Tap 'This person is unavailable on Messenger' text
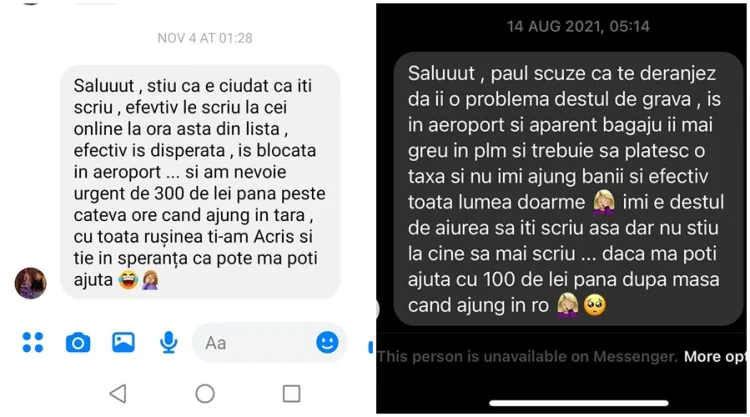Image resolution: width=750 pixels, height=417 pixels. click(527, 357)
